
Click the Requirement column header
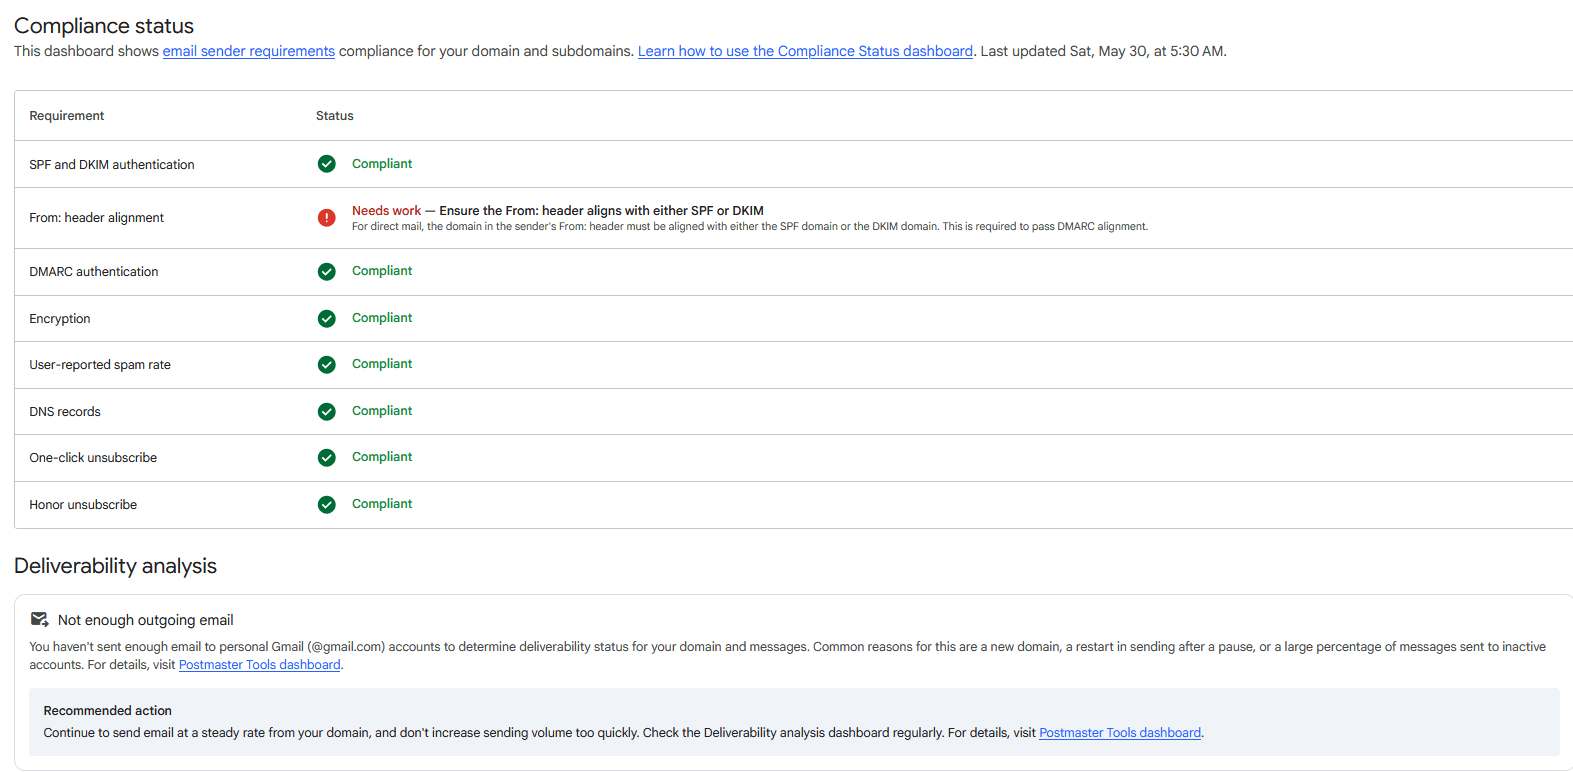(x=67, y=116)
